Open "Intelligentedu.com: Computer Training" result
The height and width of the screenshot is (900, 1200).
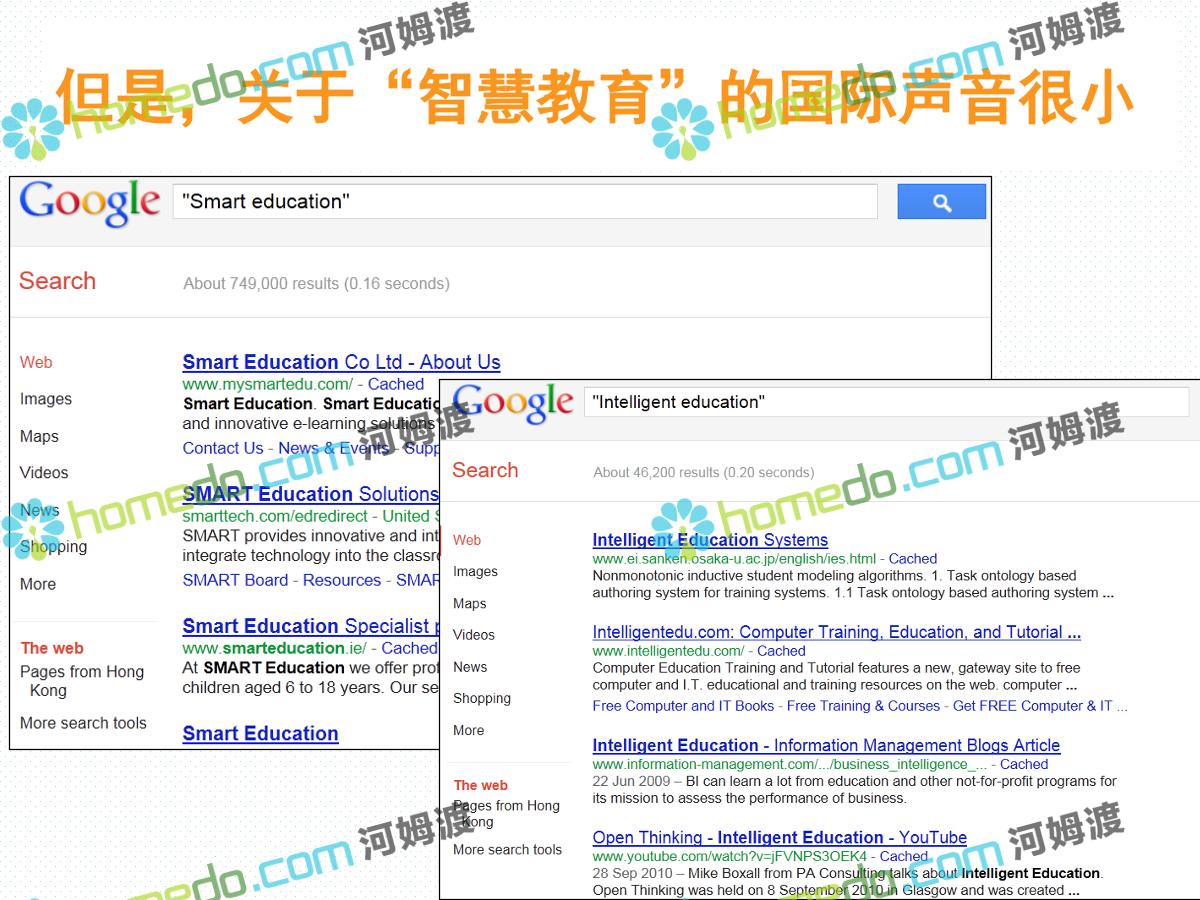coord(836,632)
